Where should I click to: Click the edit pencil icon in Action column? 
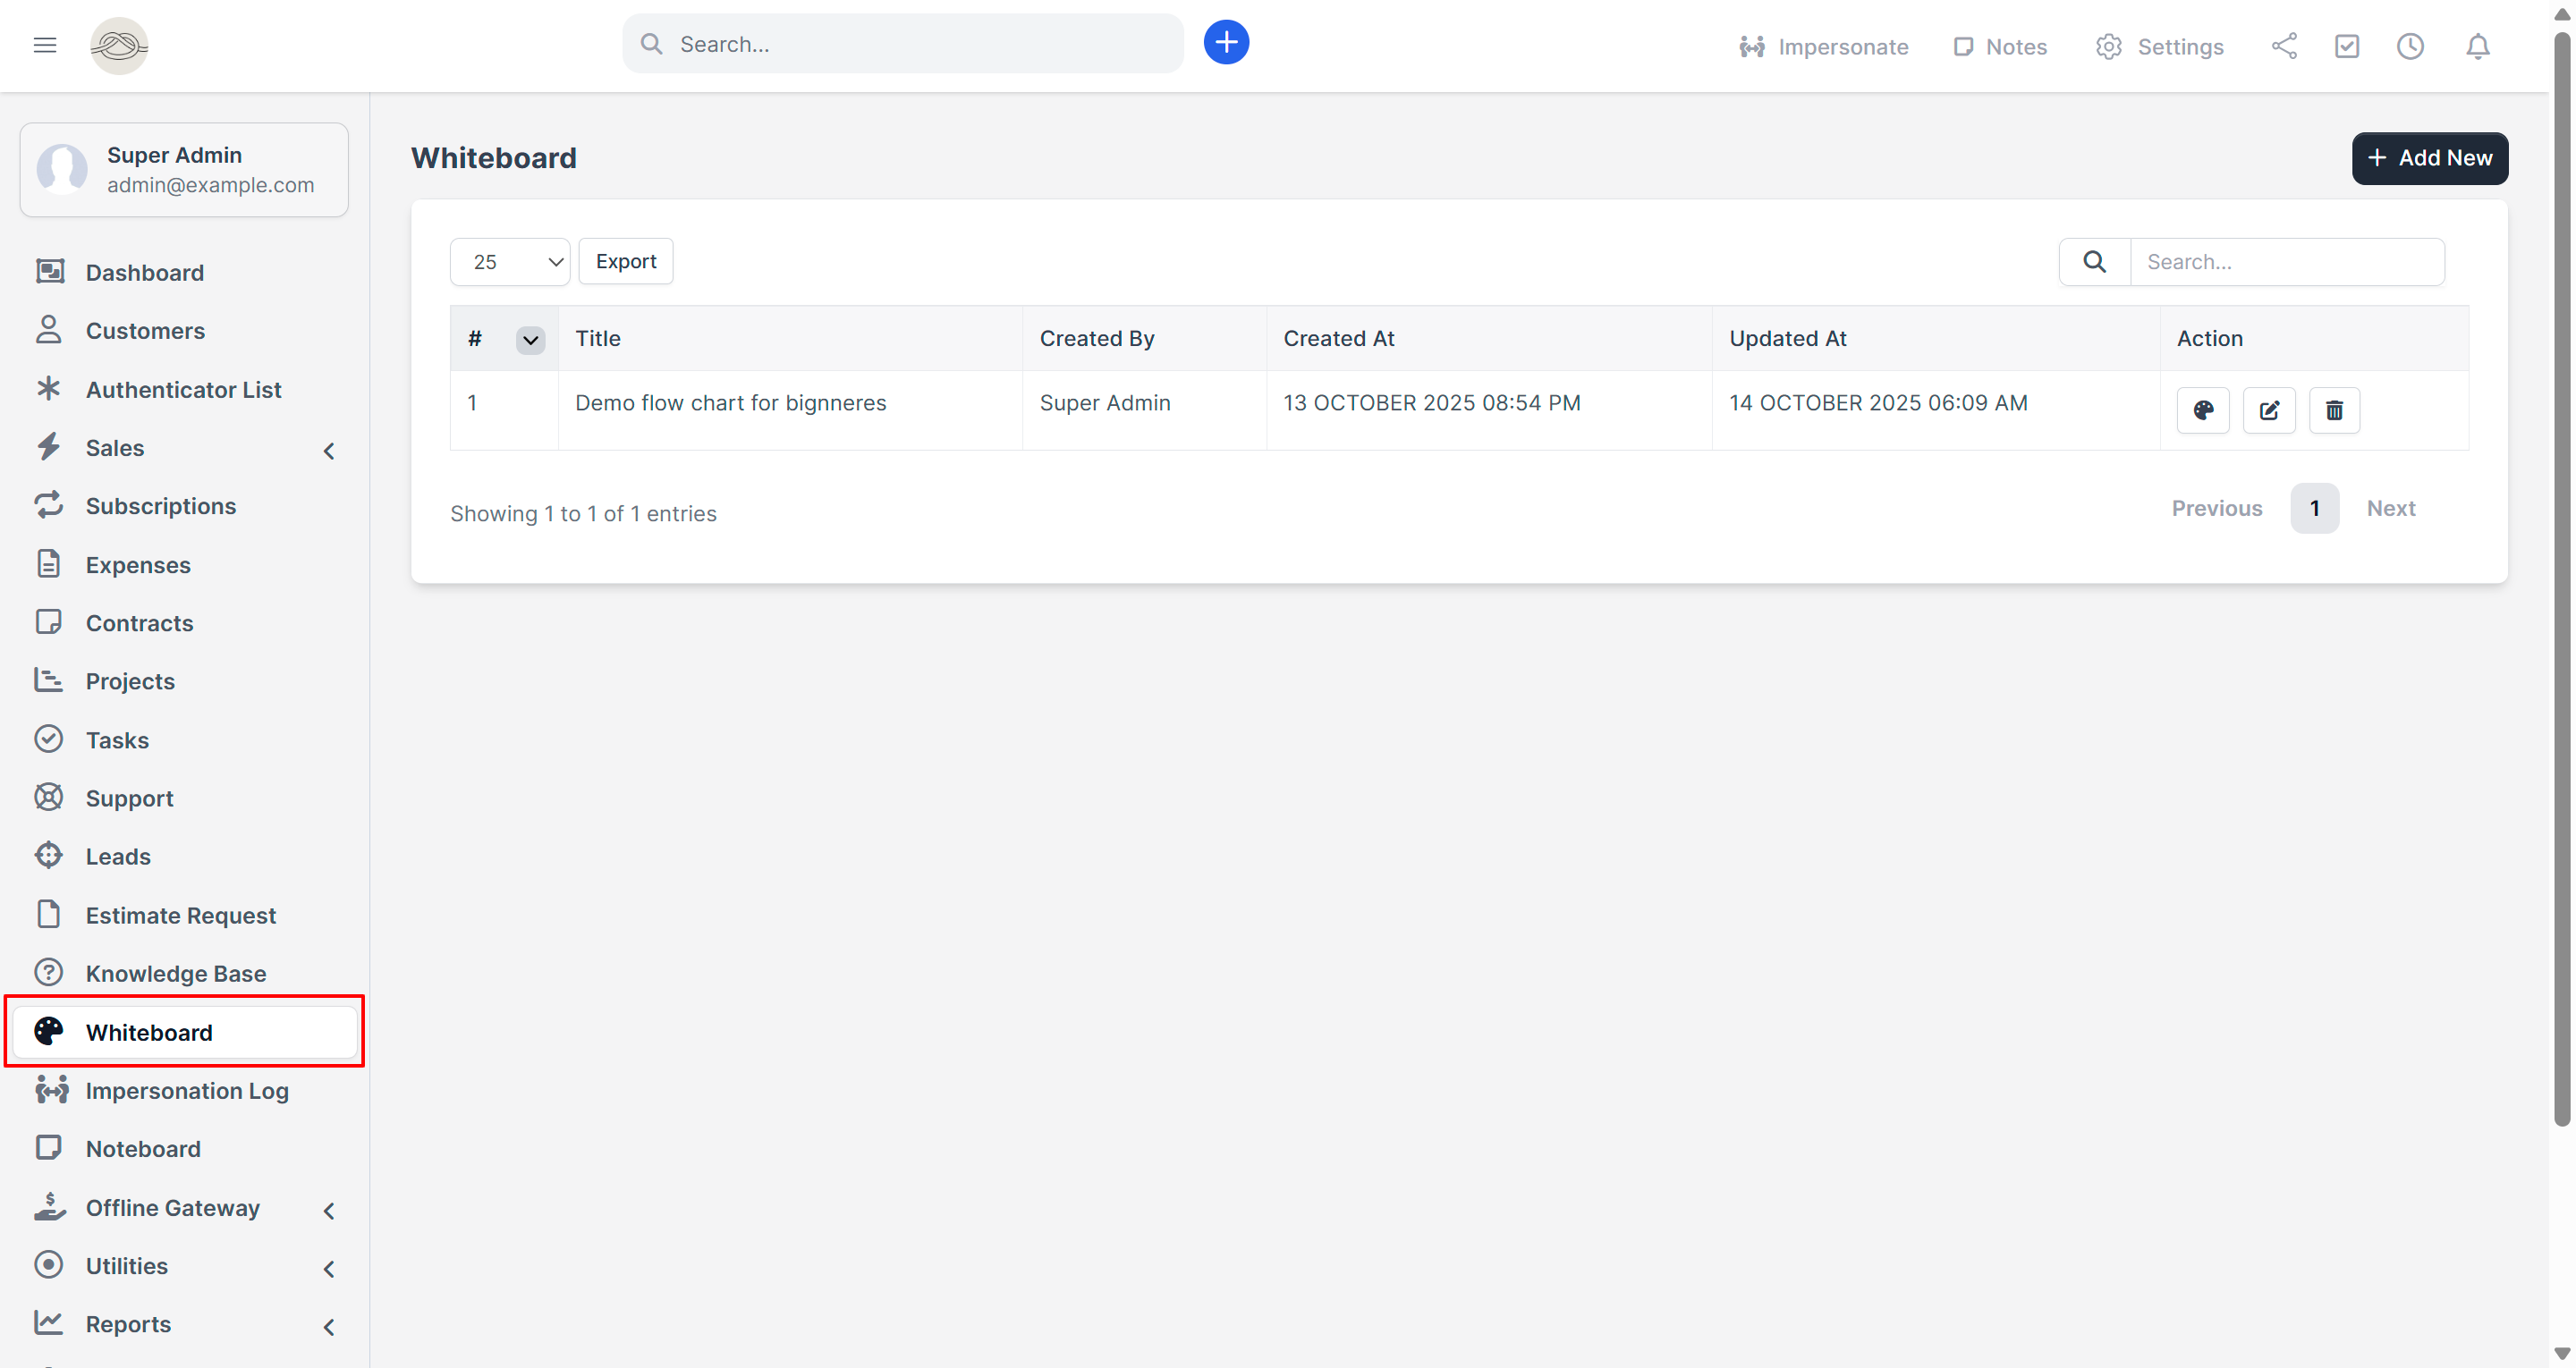(2268, 410)
